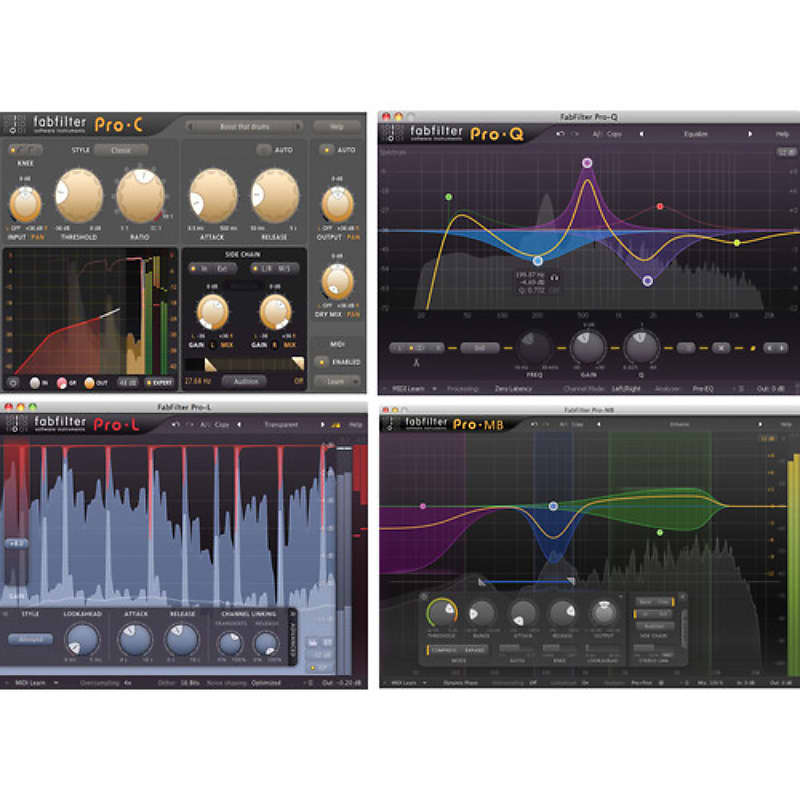
Task: Switch Pro-Q Channel Mode from Left/Right
Action: tap(625, 388)
